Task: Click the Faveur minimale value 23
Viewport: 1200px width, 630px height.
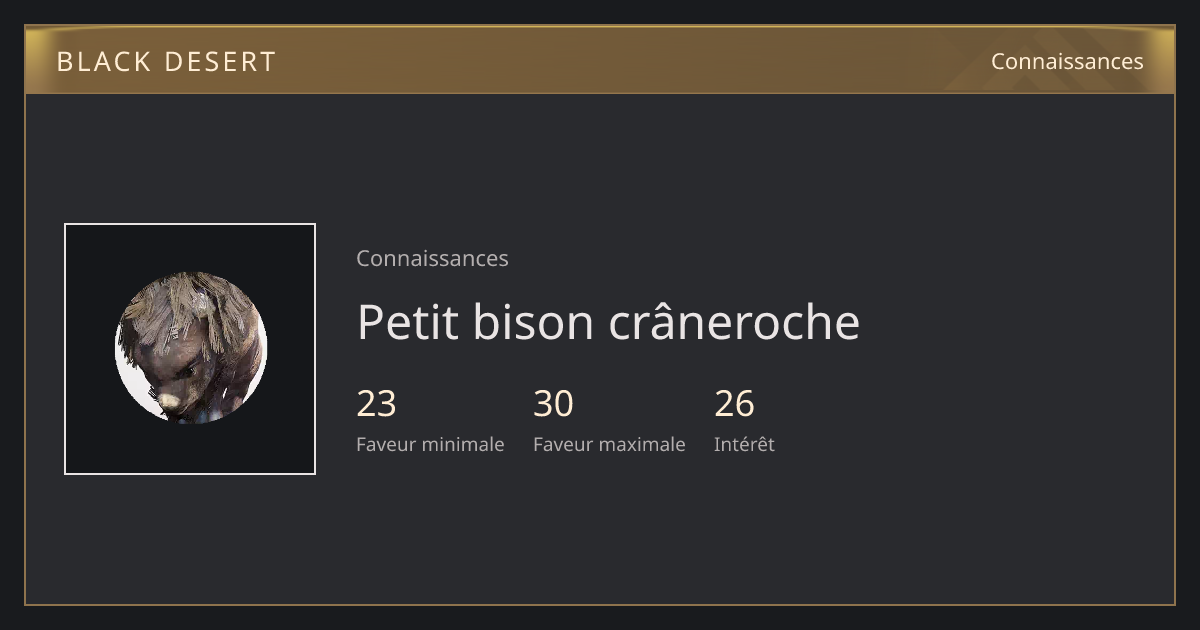Action: click(x=376, y=404)
